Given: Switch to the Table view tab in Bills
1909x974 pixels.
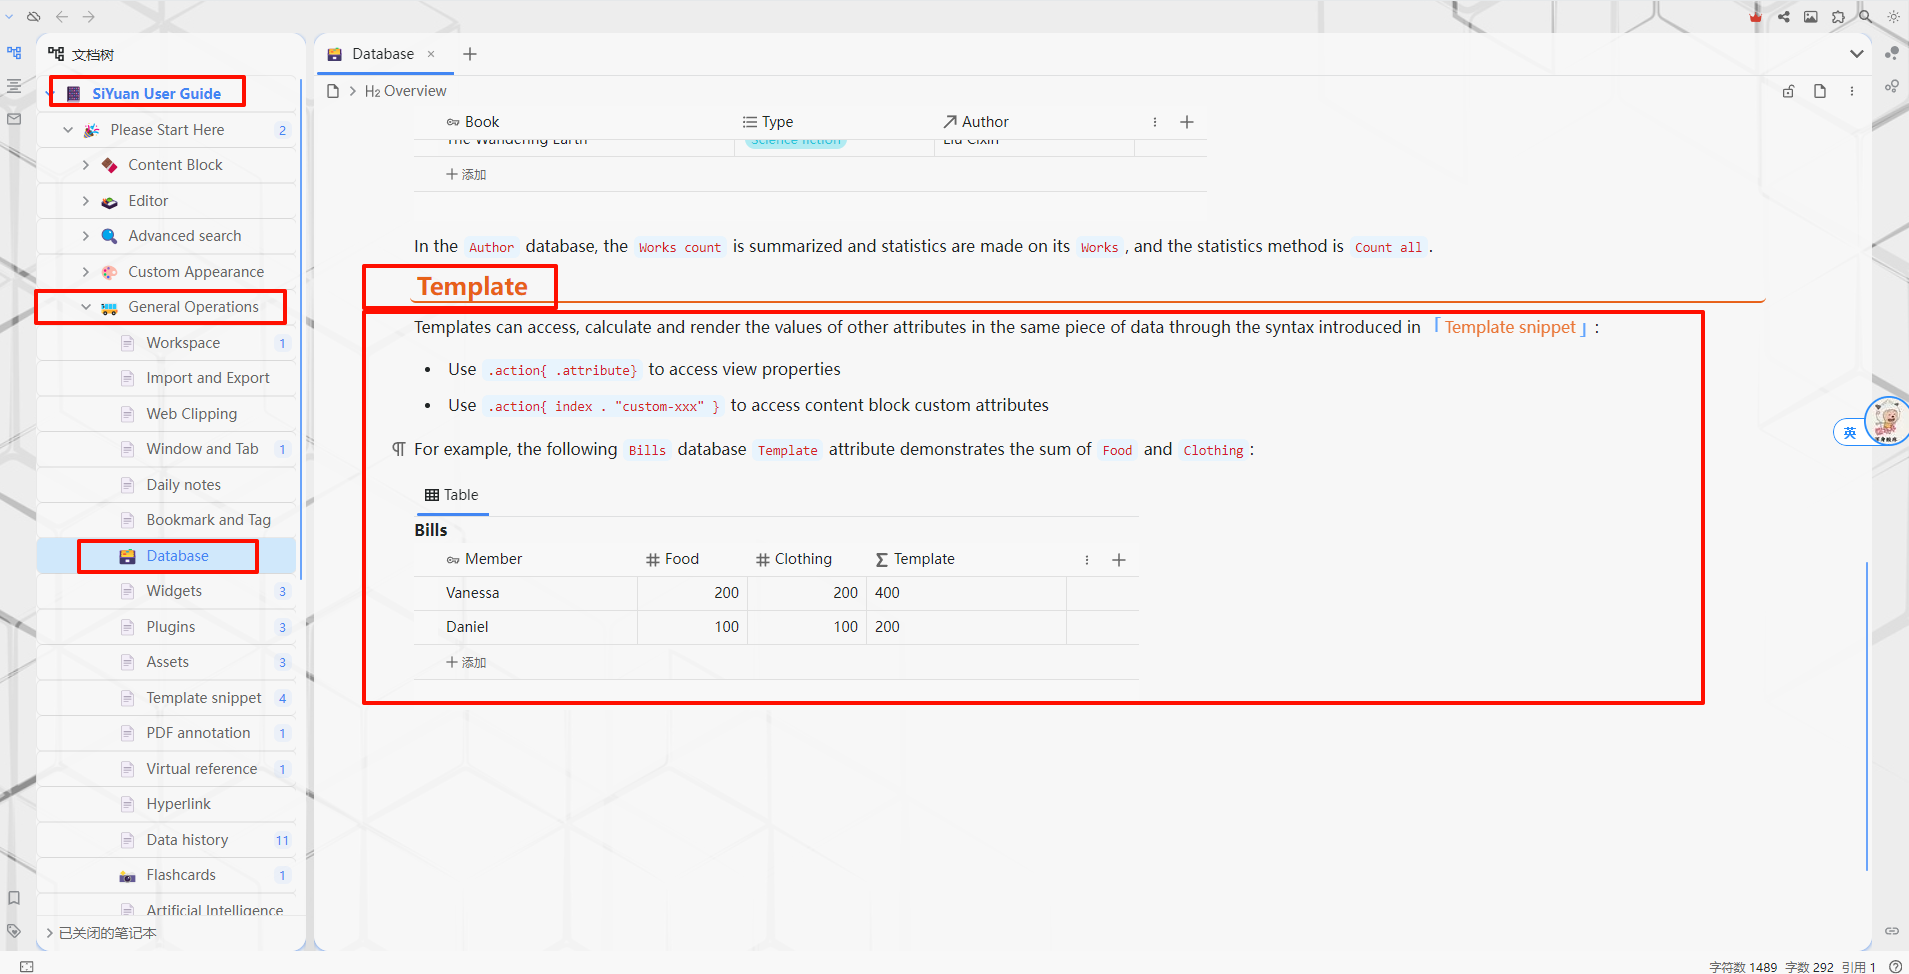Looking at the screenshot, I should [452, 495].
